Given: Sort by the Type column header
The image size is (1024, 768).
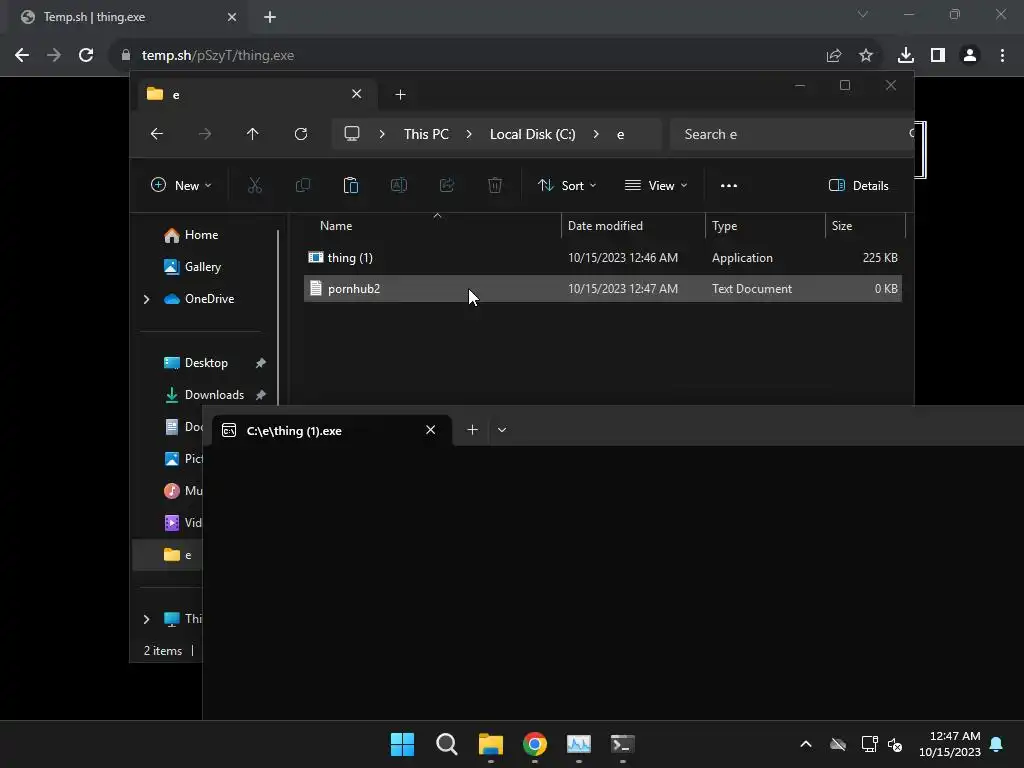Looking at the screenshot, I should click(x=765, y=226).
